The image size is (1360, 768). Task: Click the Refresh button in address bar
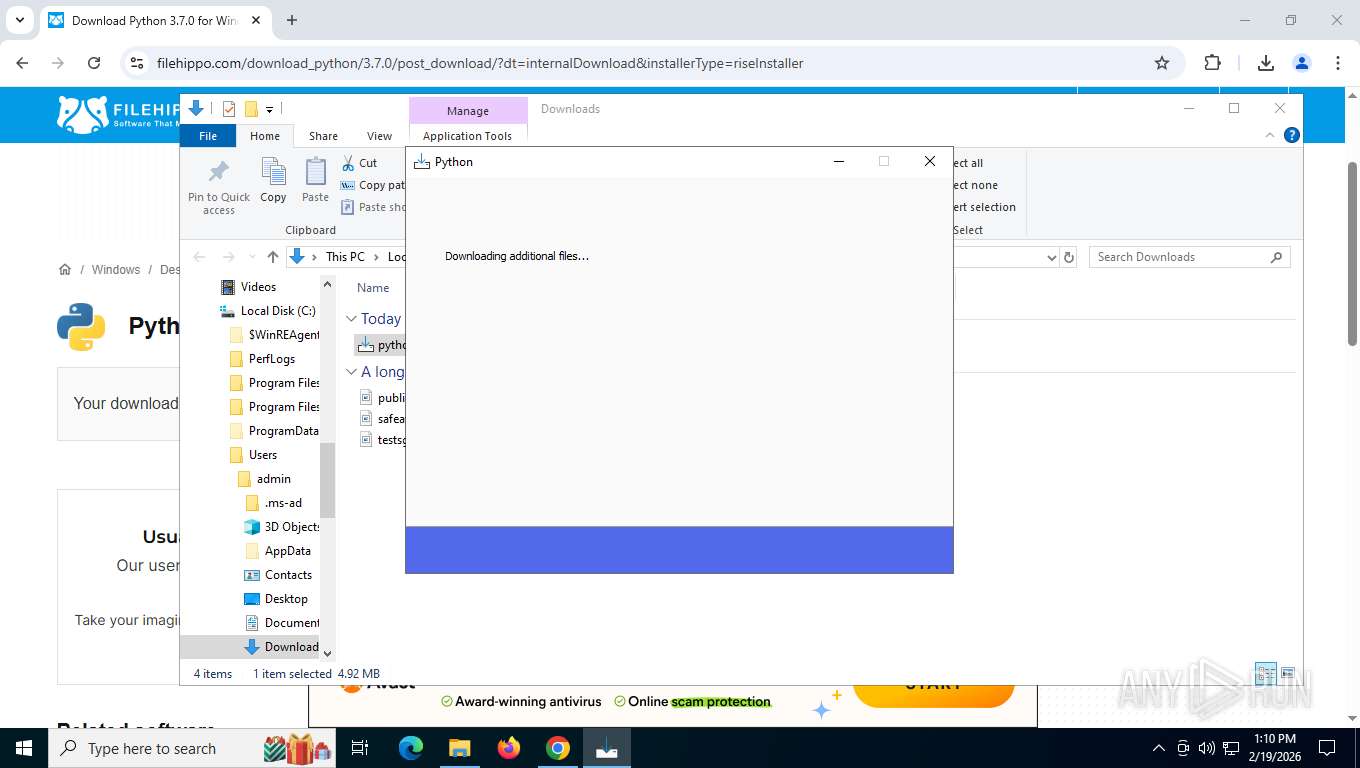click(1069, 257)
